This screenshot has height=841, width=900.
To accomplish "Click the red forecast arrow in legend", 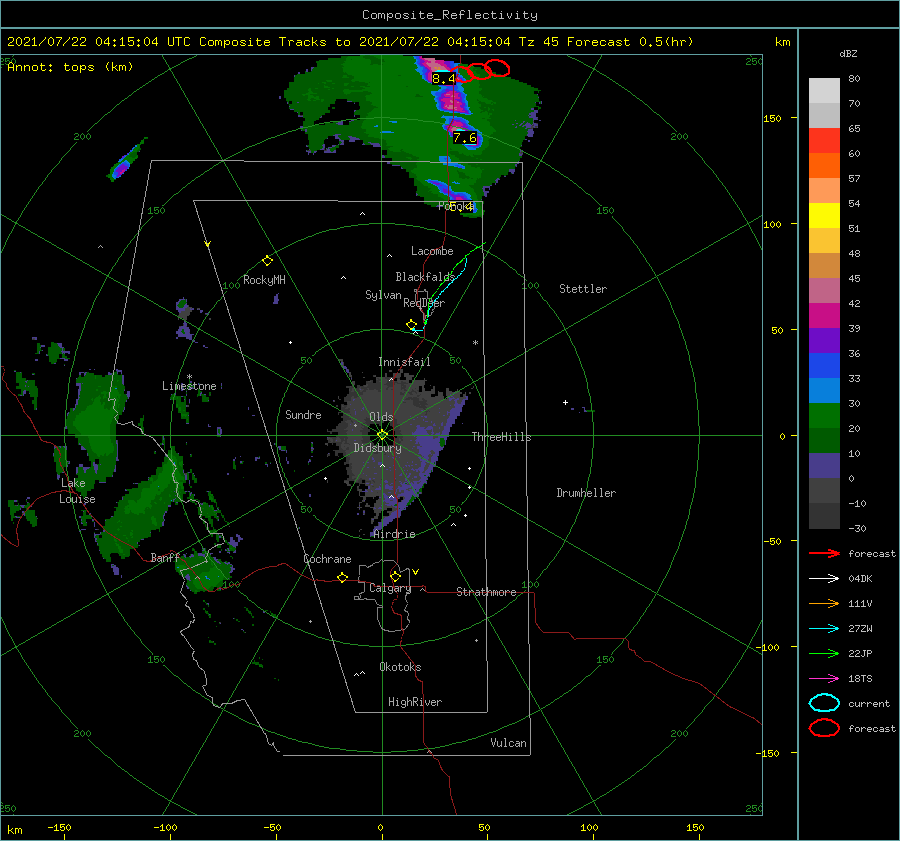I will [824, 553].
